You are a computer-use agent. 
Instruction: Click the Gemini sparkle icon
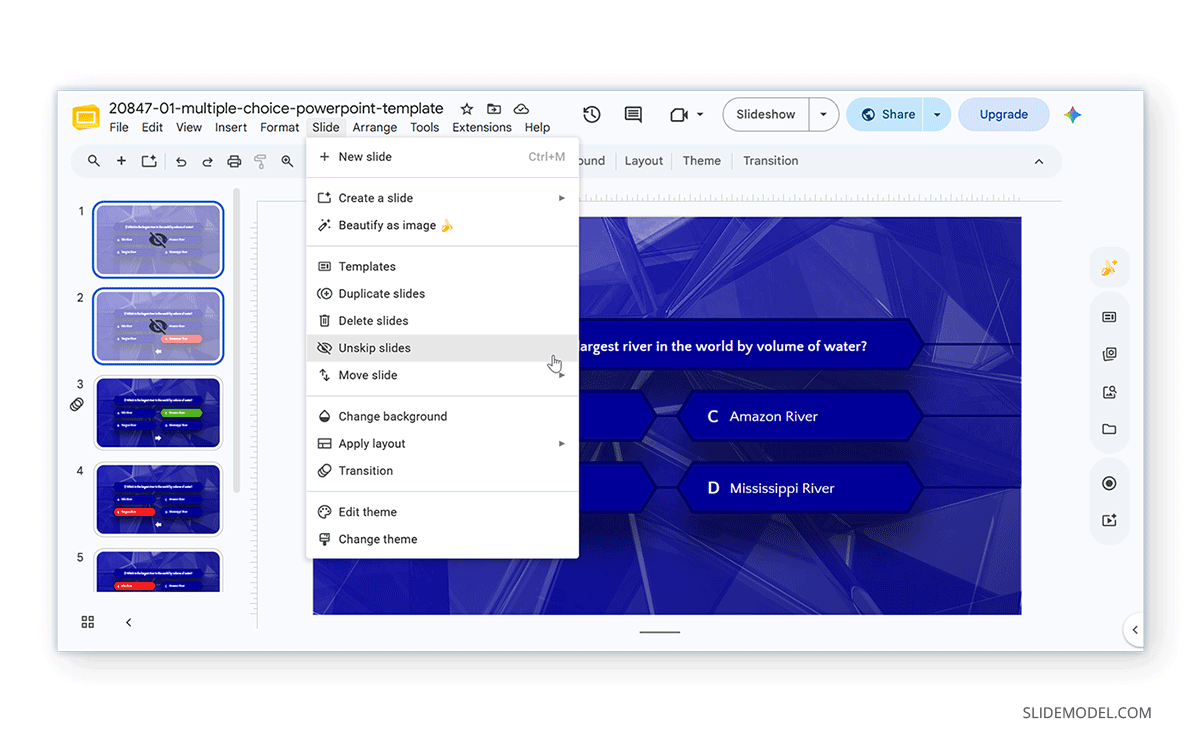(1072, 115)
